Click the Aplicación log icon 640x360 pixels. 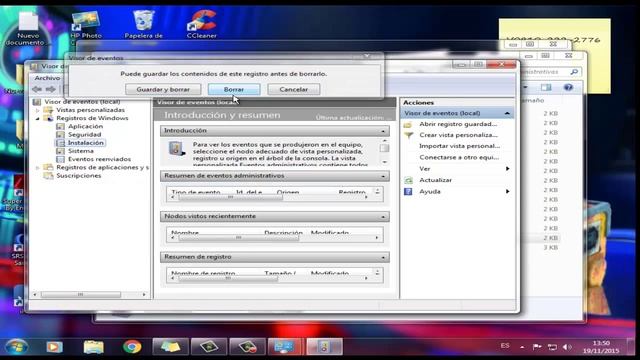click(x=60, y=127)
